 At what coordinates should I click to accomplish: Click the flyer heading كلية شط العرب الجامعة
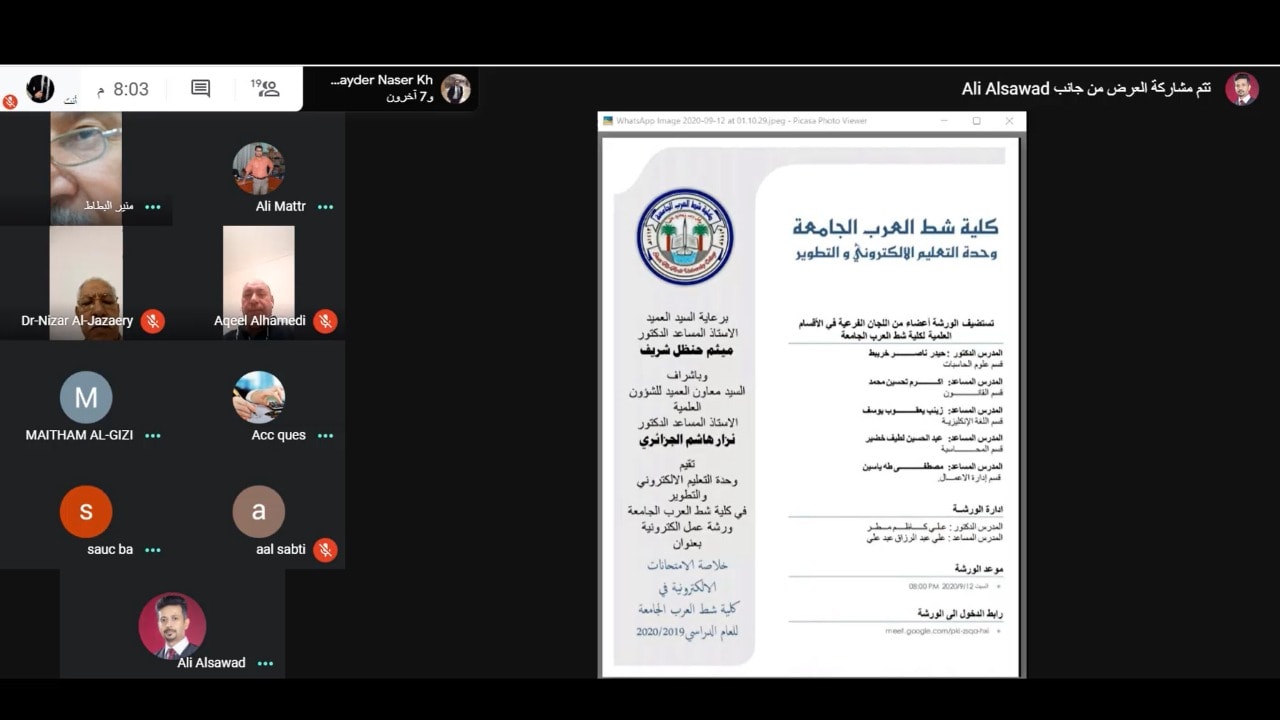tap(895, 228)
